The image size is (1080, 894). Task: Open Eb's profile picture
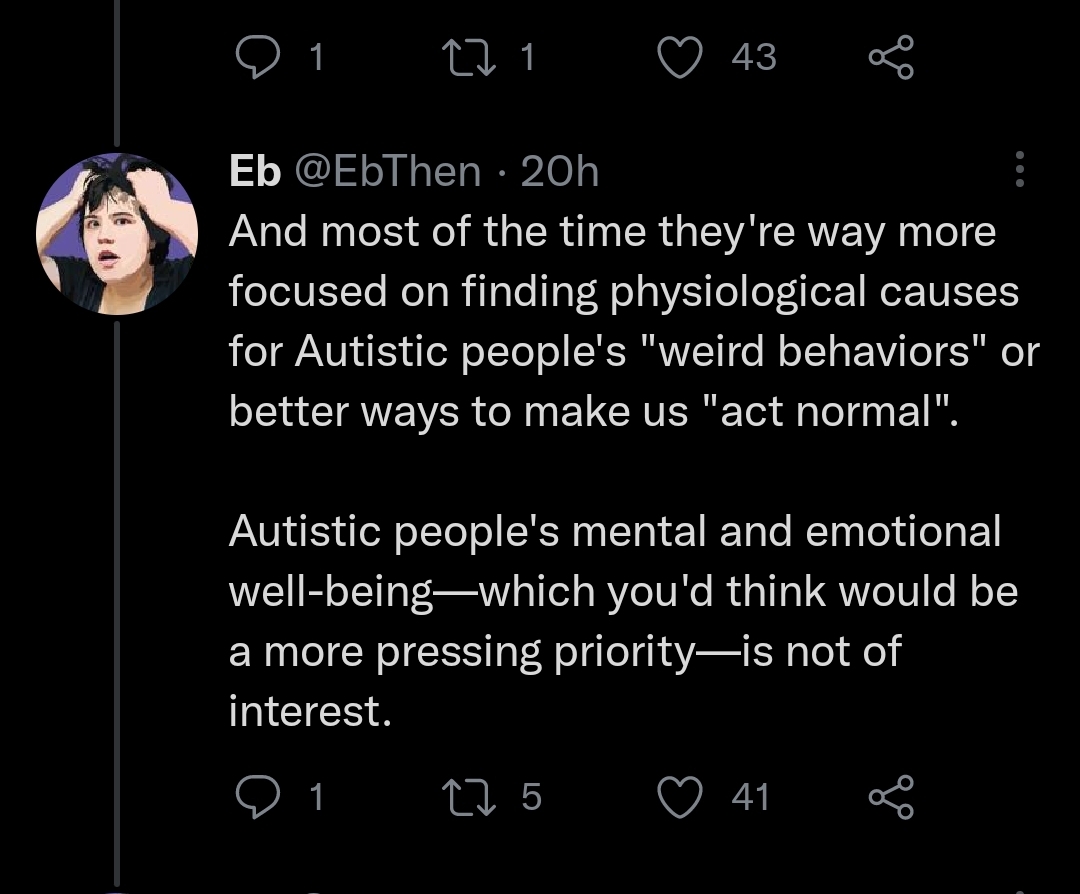click(x=117, y=234)
